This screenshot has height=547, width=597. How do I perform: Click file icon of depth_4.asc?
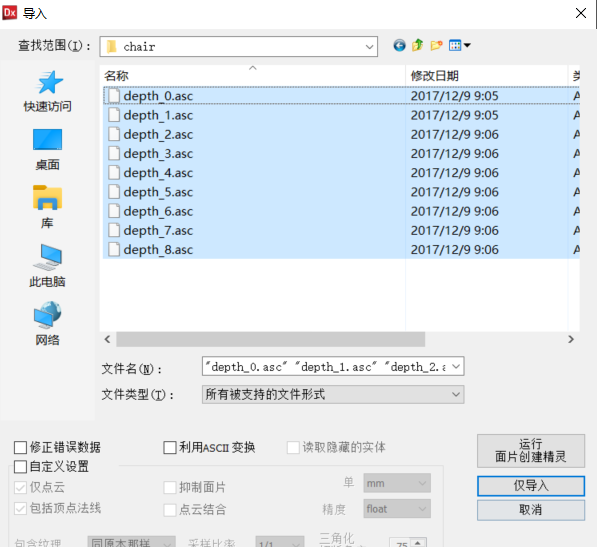point(114,173)
